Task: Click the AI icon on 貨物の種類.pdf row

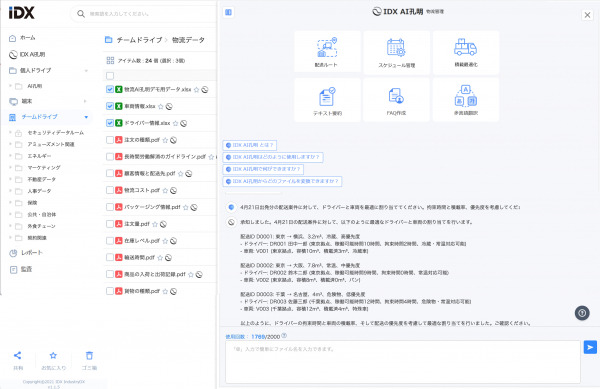Action: pyautogui.click(x=173, y=291)
